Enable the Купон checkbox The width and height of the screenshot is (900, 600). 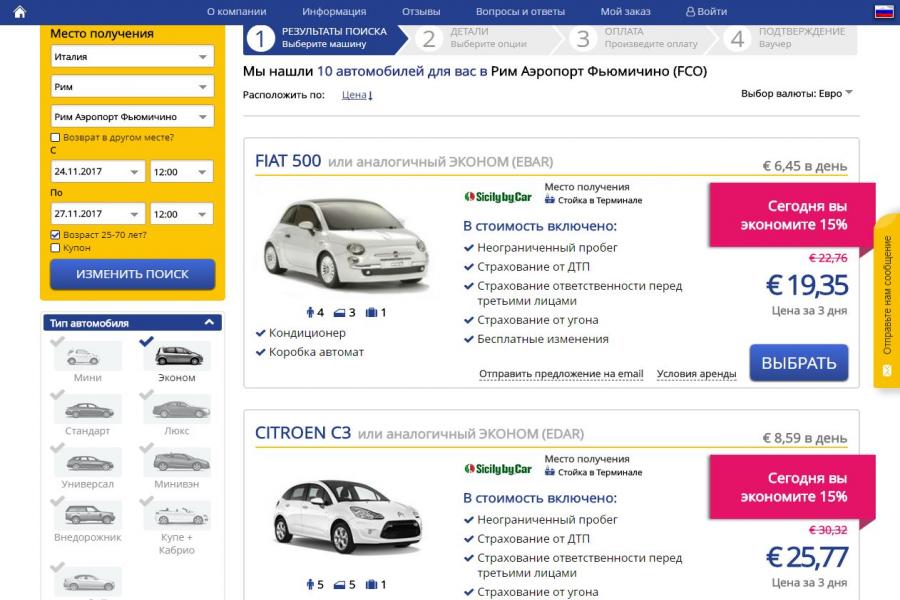click(55, 247)
